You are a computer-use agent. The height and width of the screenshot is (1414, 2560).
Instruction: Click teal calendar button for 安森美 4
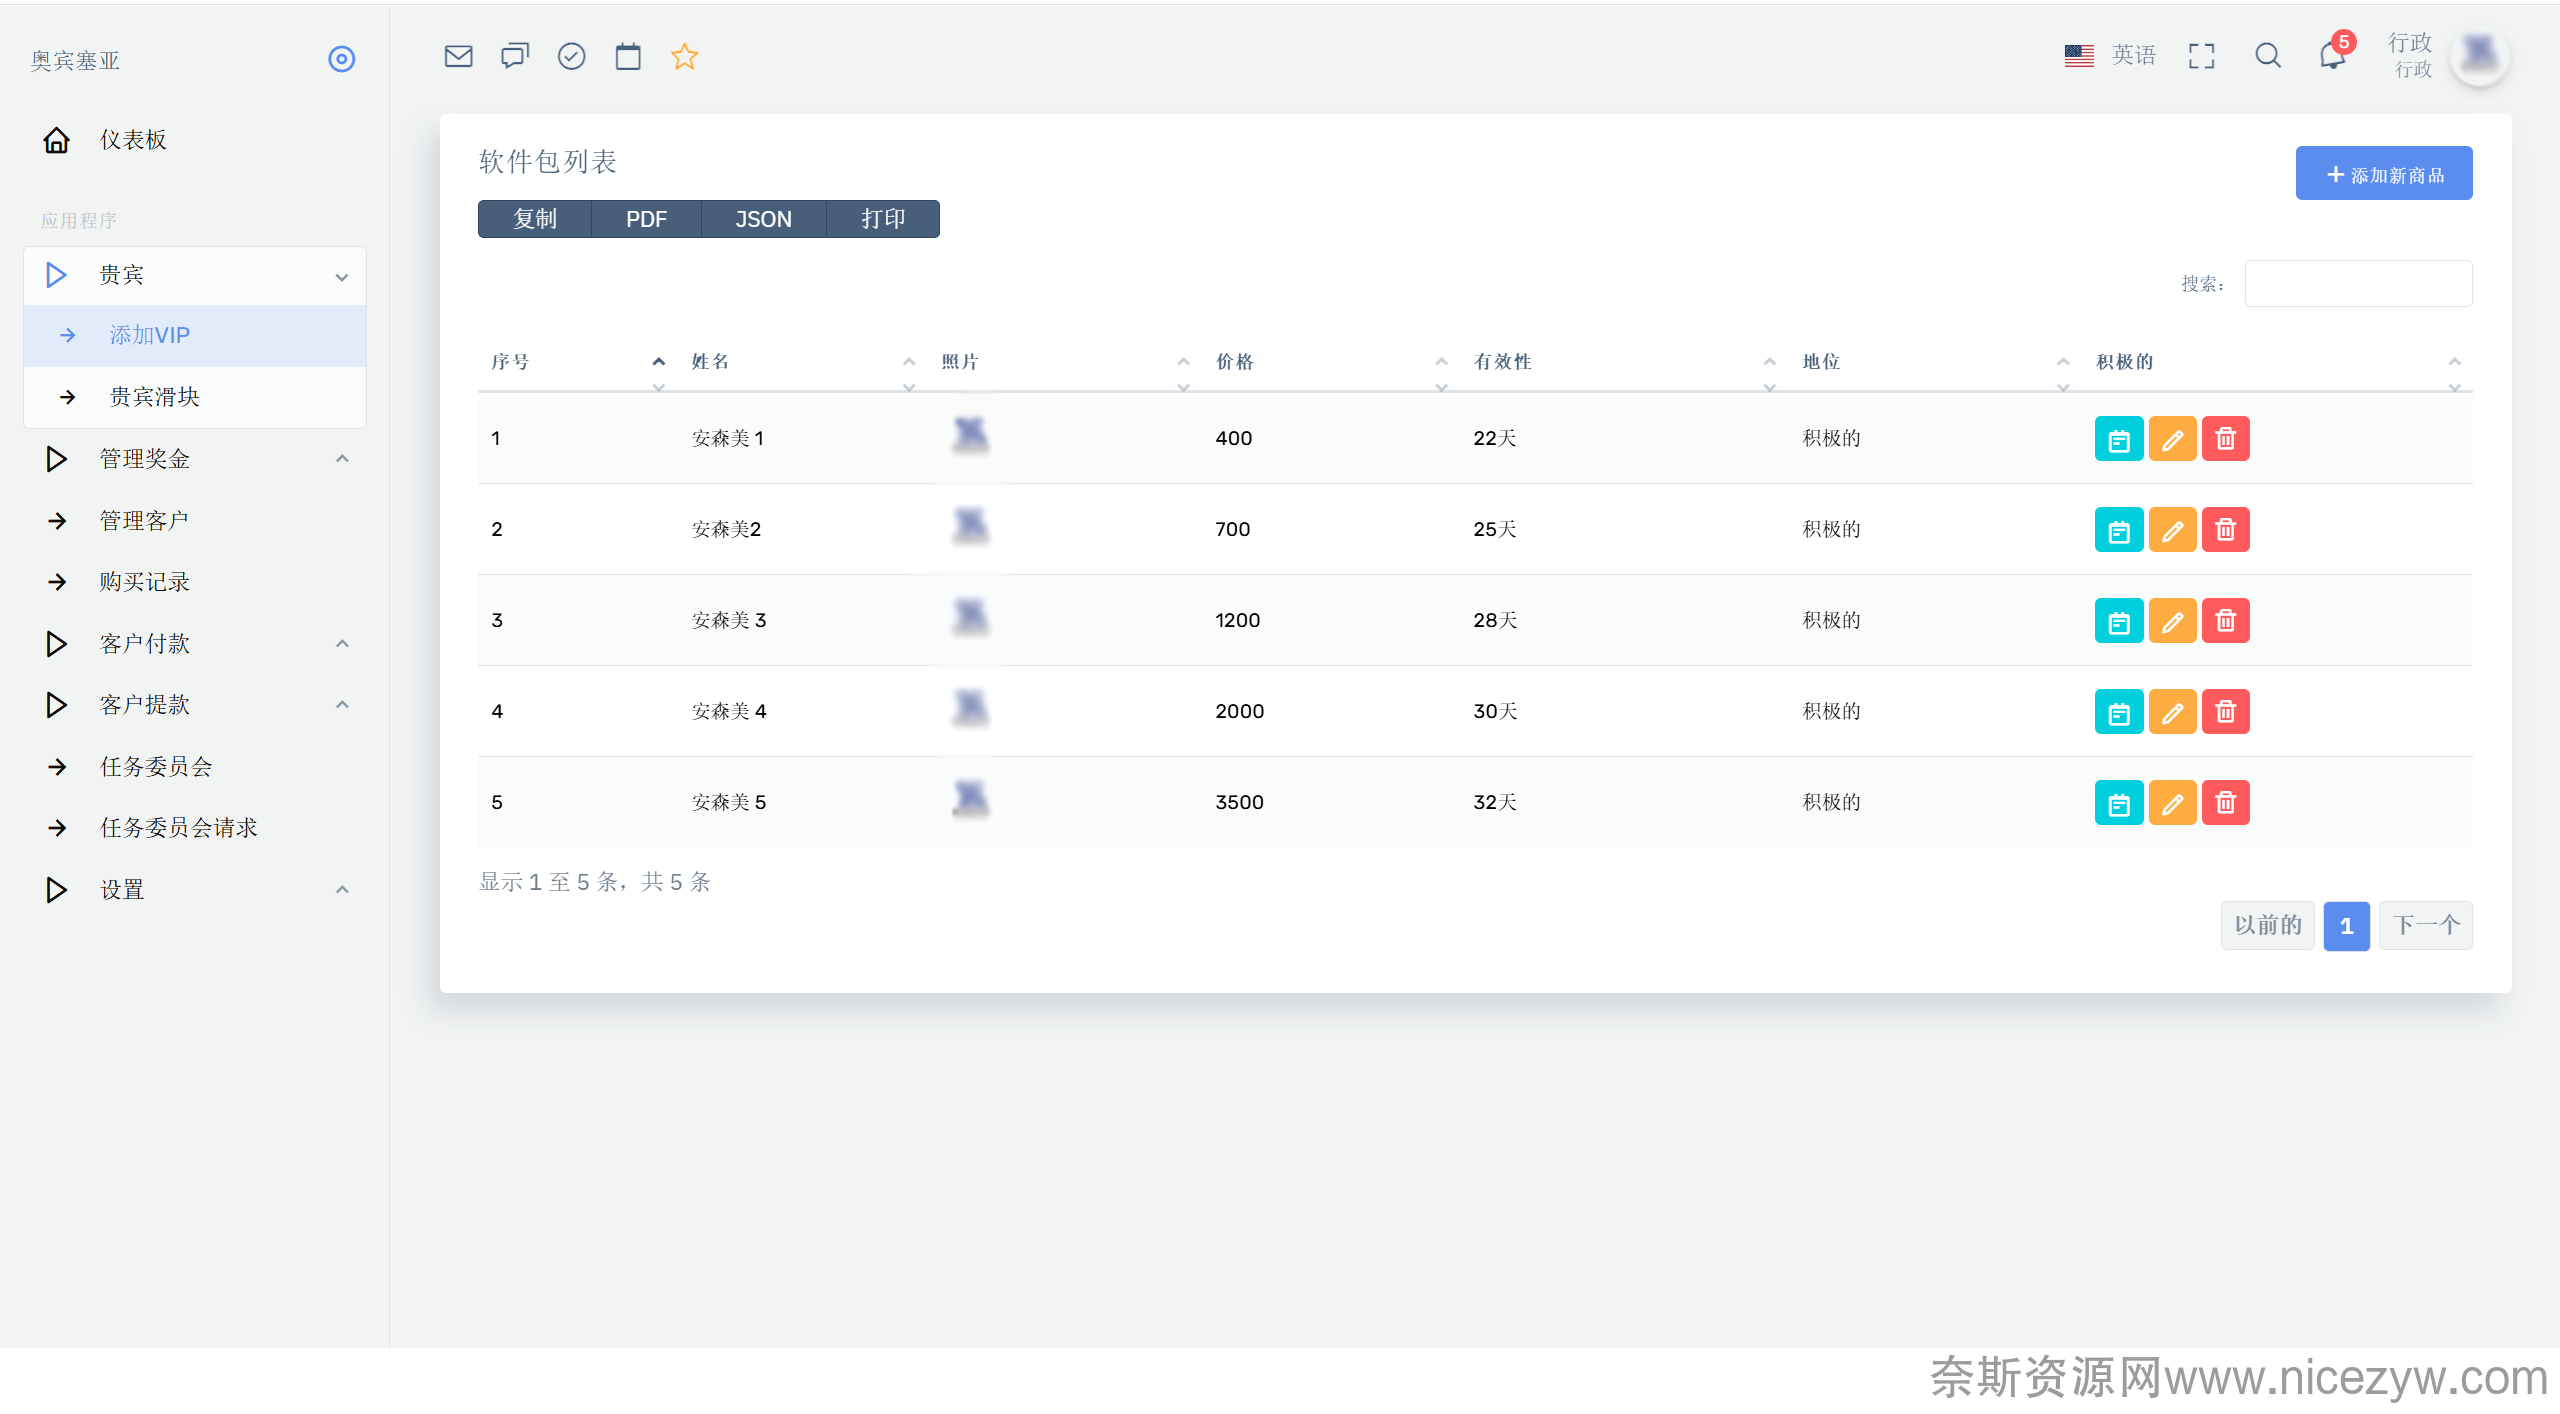pos(2119,712)
